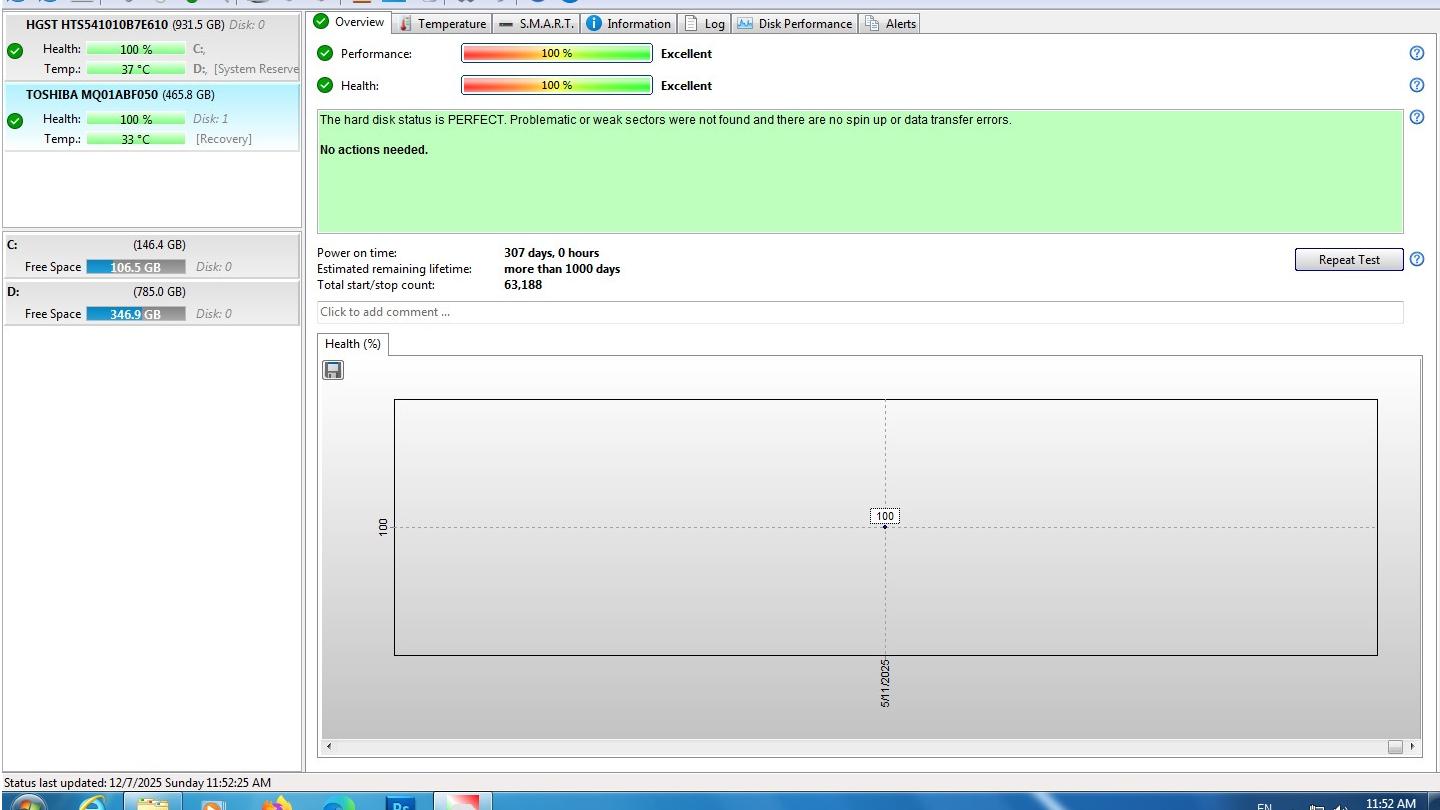Launch Photoshop from the taskbar
The image size is (1440, 810).
[400, 802]
